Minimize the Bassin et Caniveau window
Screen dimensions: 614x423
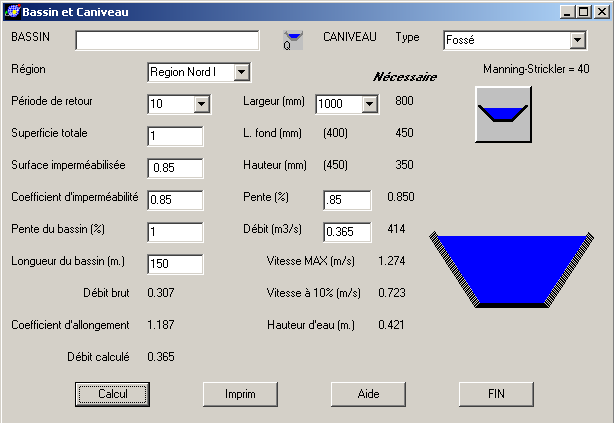click(567, 12)
